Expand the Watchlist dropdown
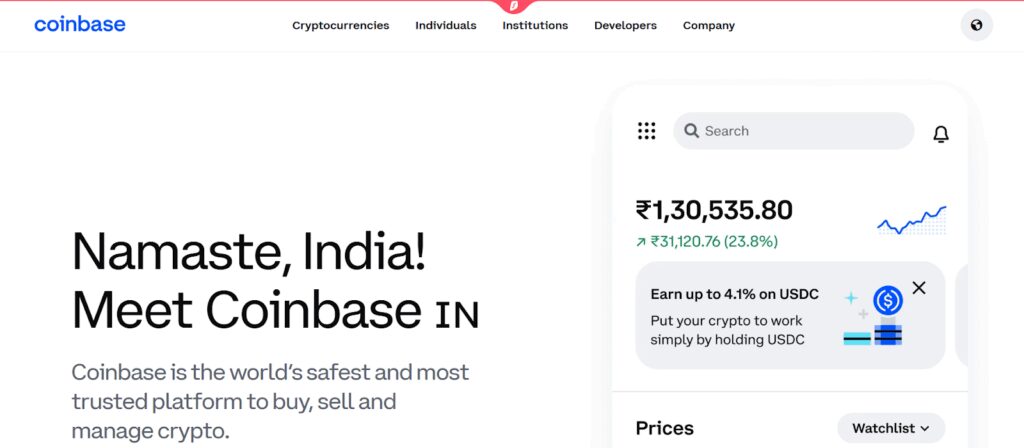The image size is (1024, 448). (x=890, y=428)
